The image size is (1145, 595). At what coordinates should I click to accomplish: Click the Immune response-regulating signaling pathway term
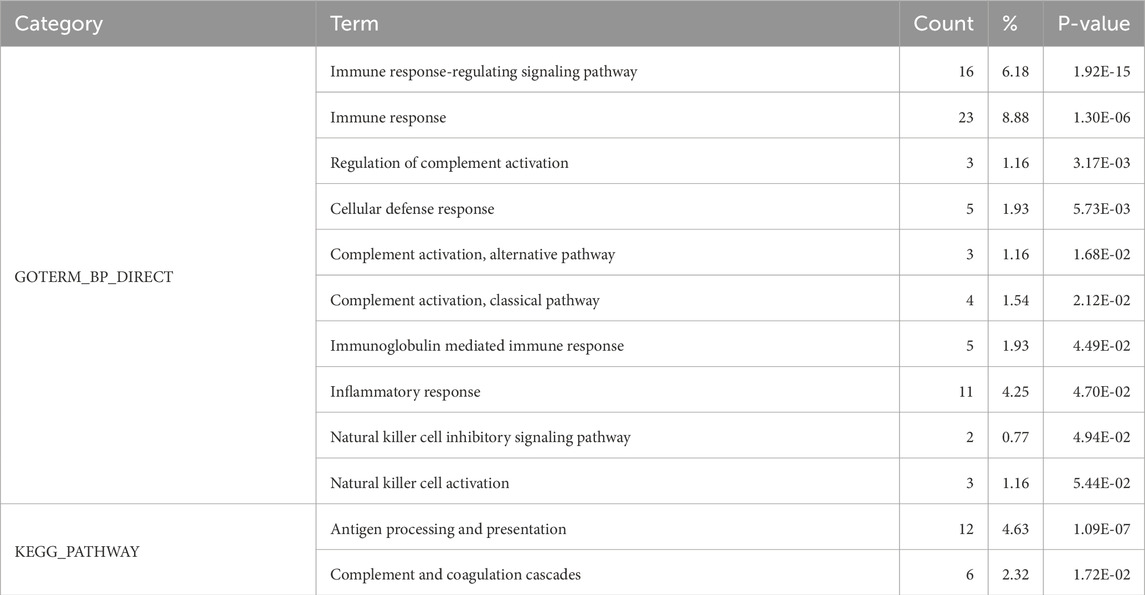pos(483,72)
